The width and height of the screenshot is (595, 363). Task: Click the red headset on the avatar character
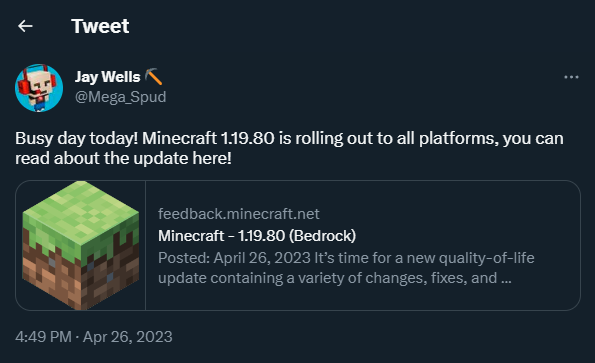click(x=24, y=85)
